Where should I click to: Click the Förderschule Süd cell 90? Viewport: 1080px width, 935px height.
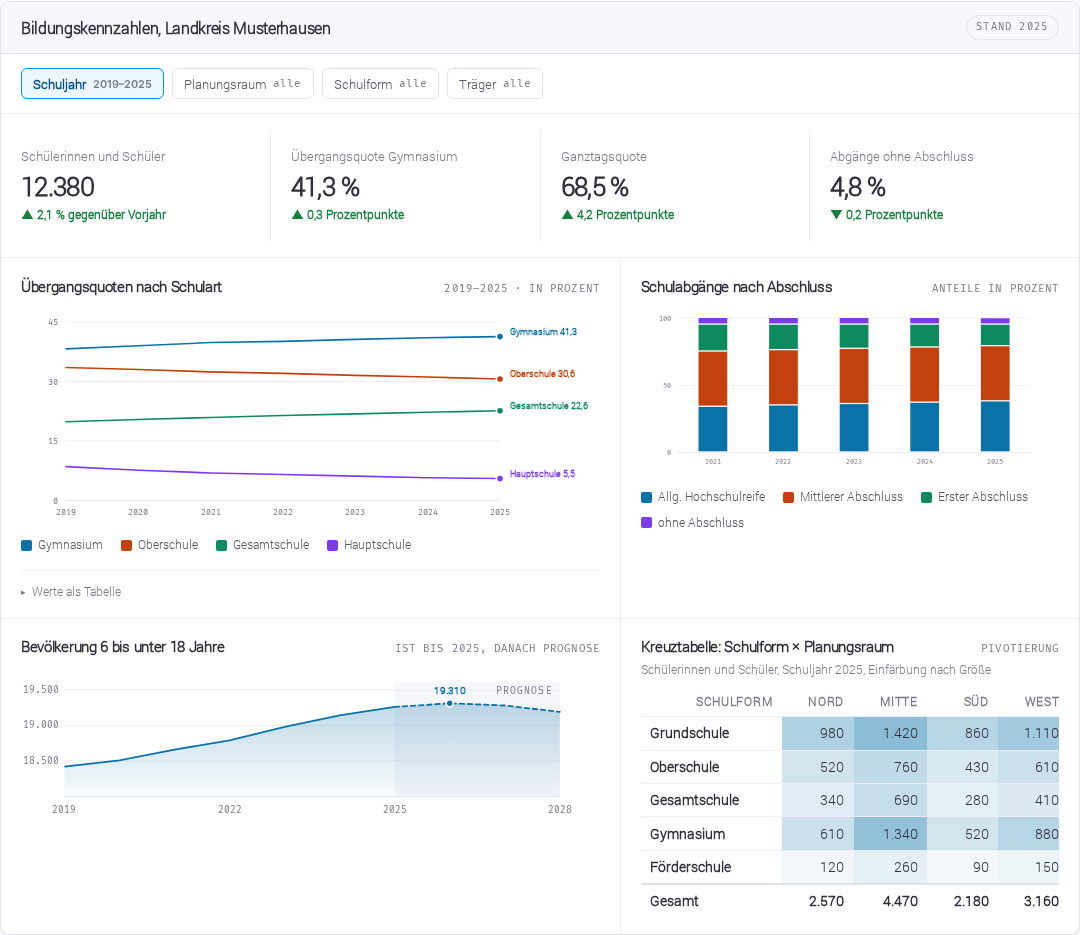(962, 867)
